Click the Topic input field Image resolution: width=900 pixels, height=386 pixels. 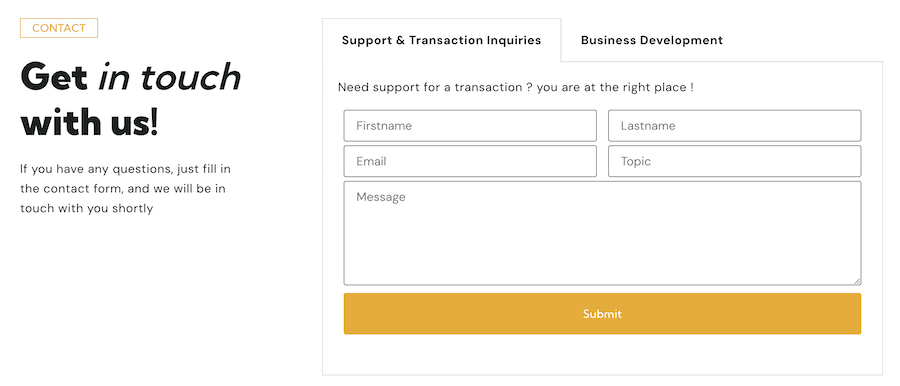[735, 161]
